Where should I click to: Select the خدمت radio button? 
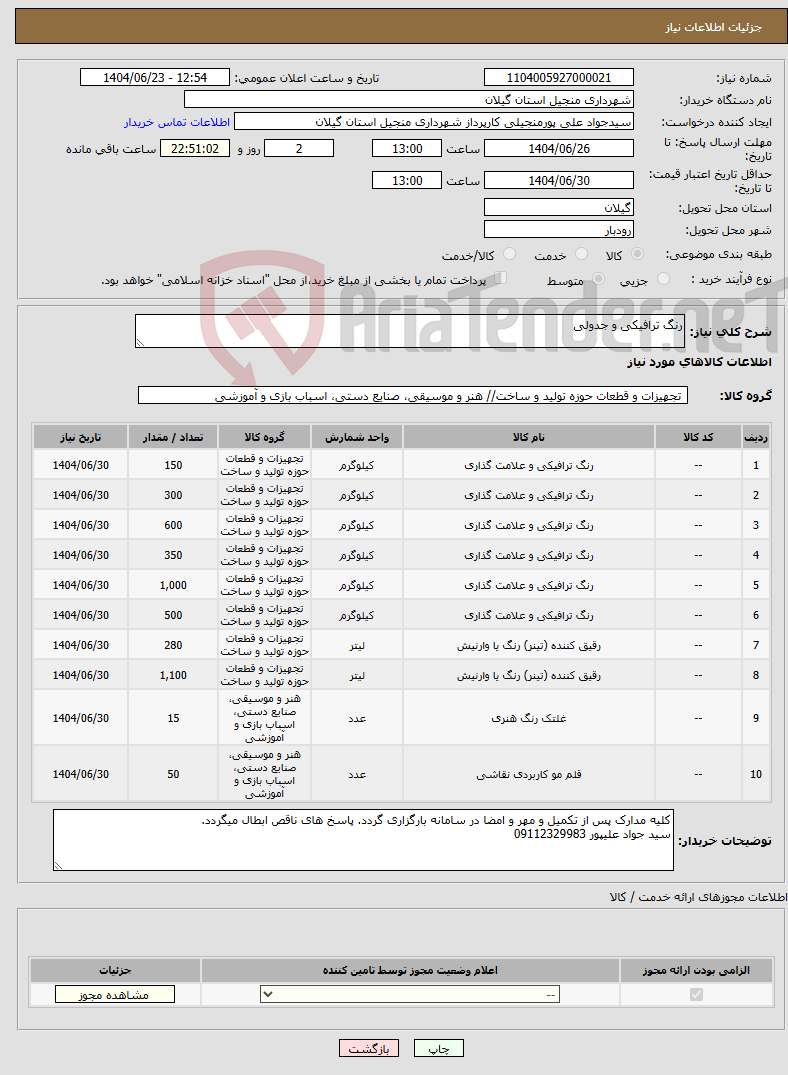point(582,254)
